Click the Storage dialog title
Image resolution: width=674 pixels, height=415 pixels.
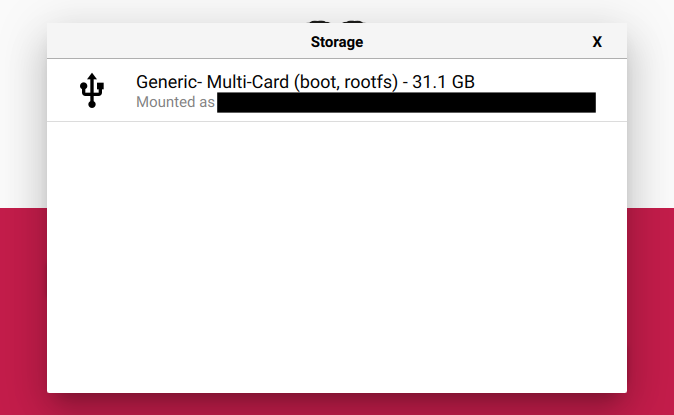337,42
